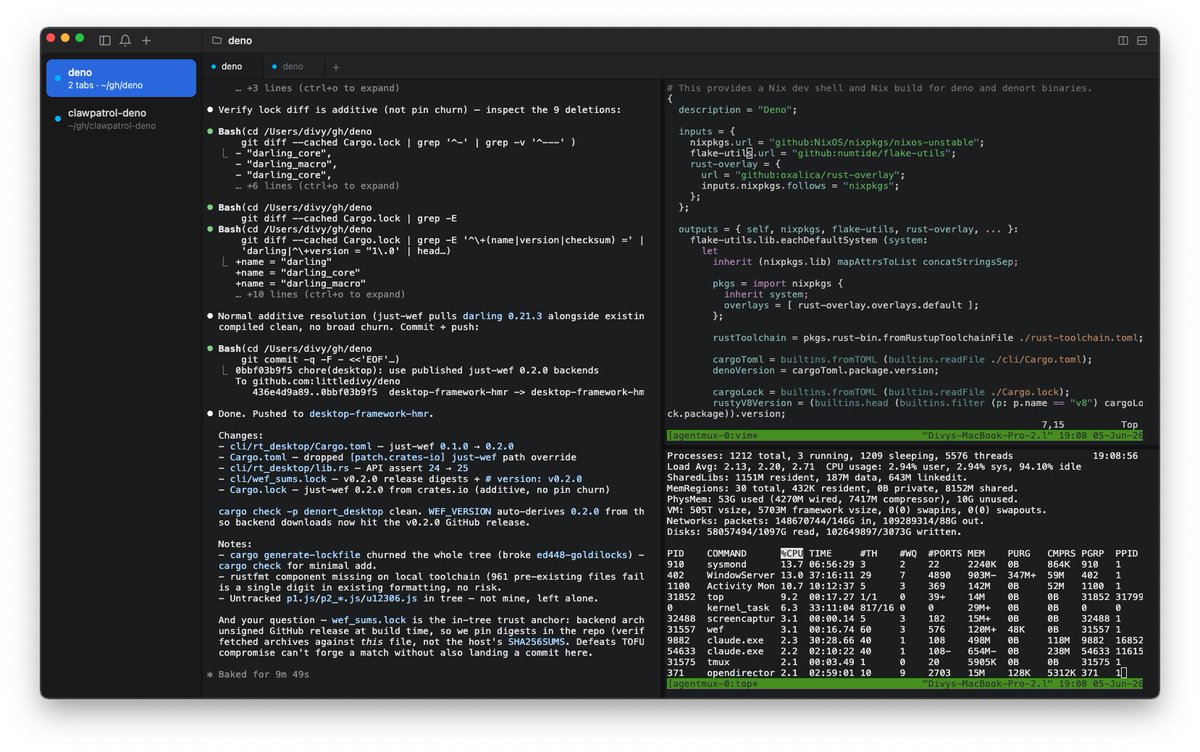Click the COMMAND column header in top
The width and height of the screenshot is (1200, 752).
[x=728, y=553]
